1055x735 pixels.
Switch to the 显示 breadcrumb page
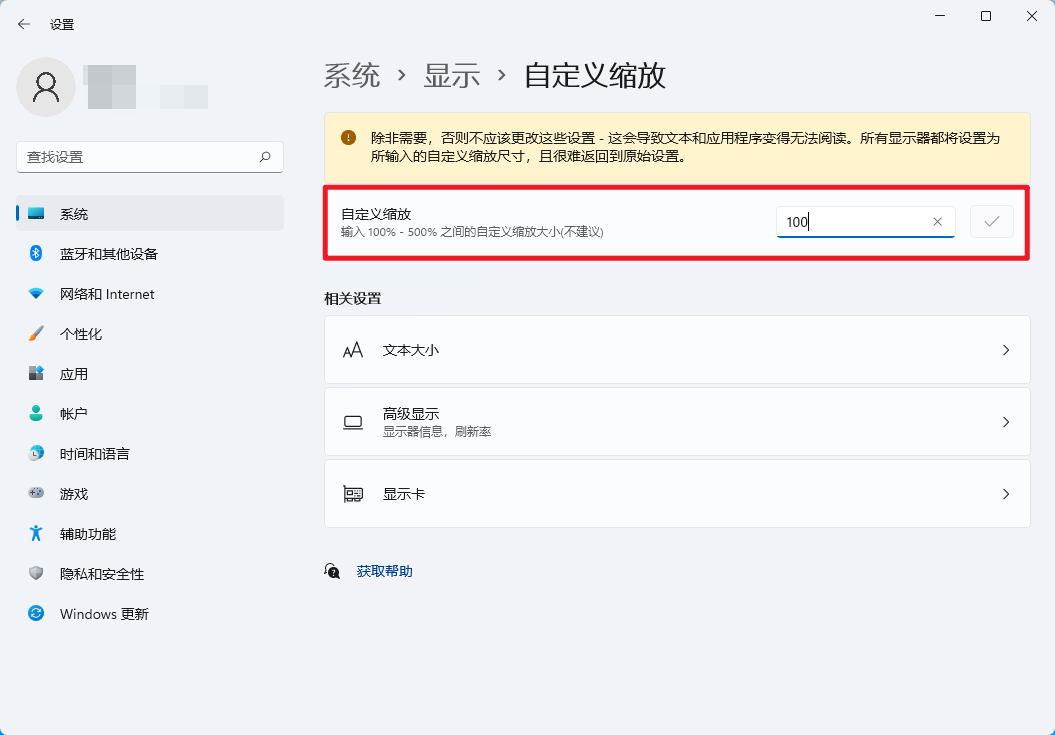pyautogui.click(x=454, y=75)
